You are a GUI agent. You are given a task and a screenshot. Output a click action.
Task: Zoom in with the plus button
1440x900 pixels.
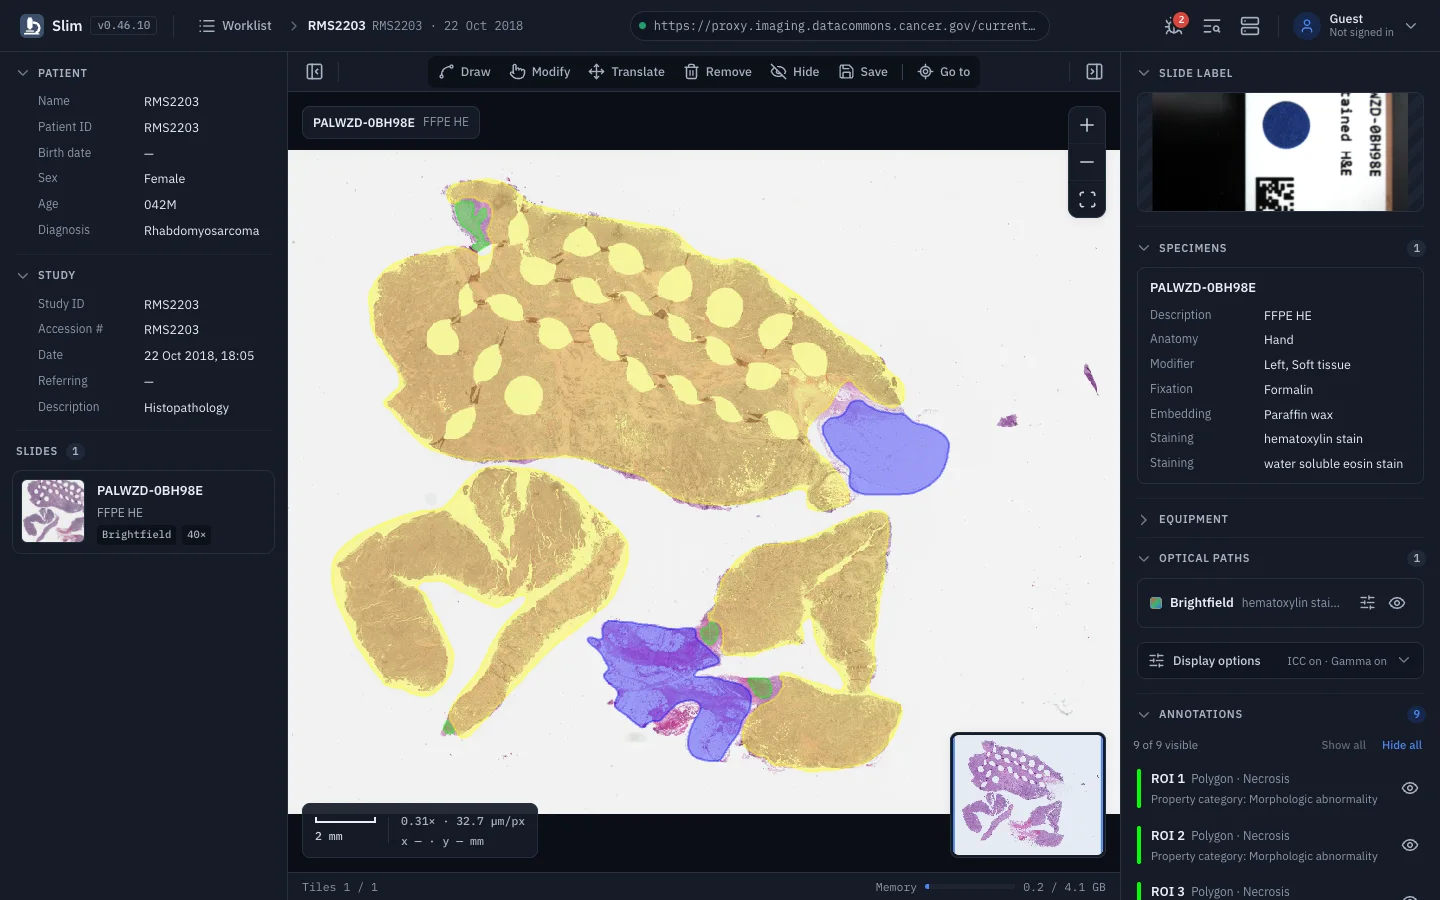tap(1087, 126)
